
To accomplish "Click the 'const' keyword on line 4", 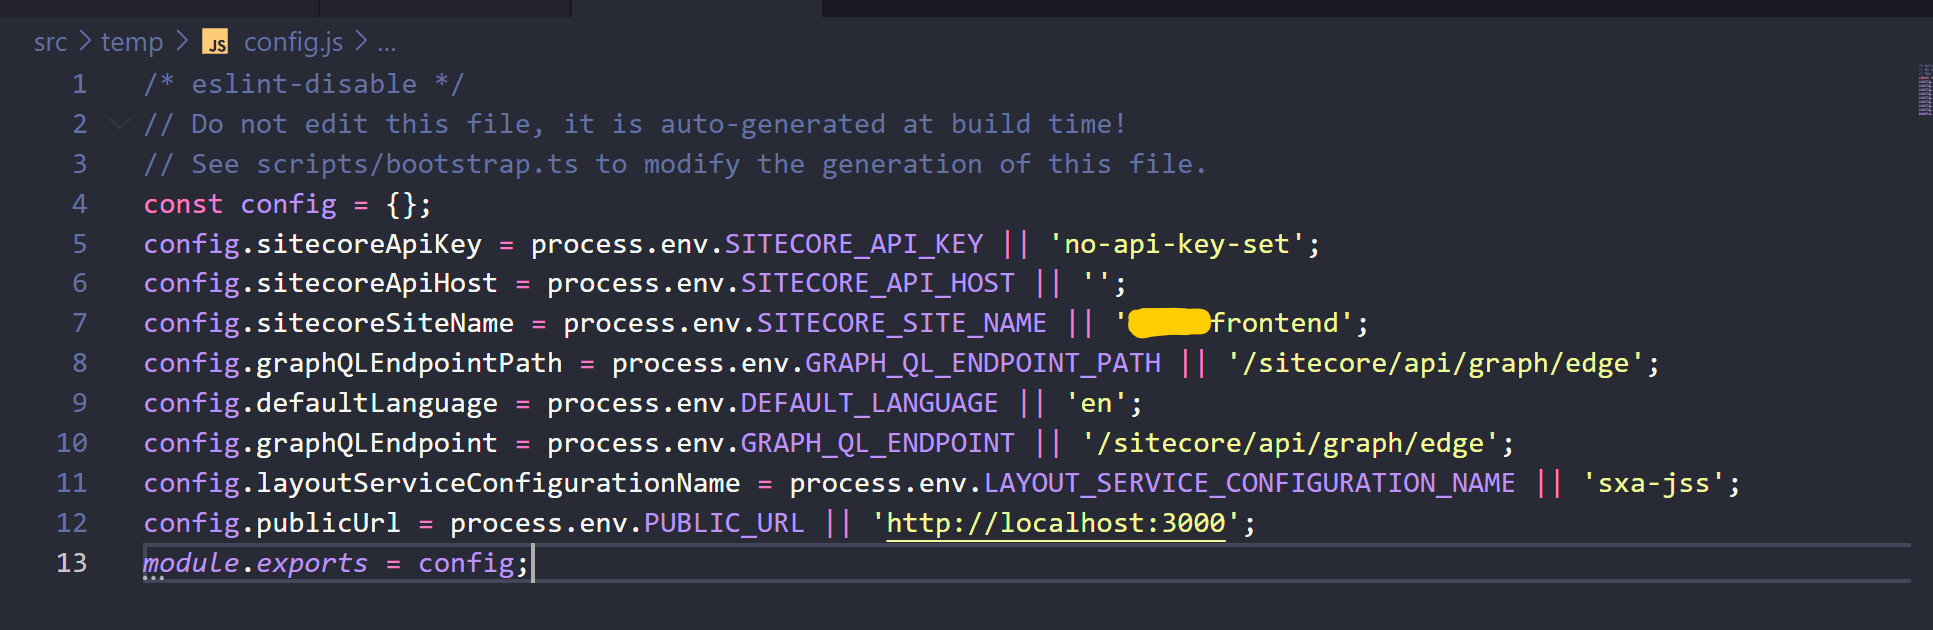I will pos(183,204).
